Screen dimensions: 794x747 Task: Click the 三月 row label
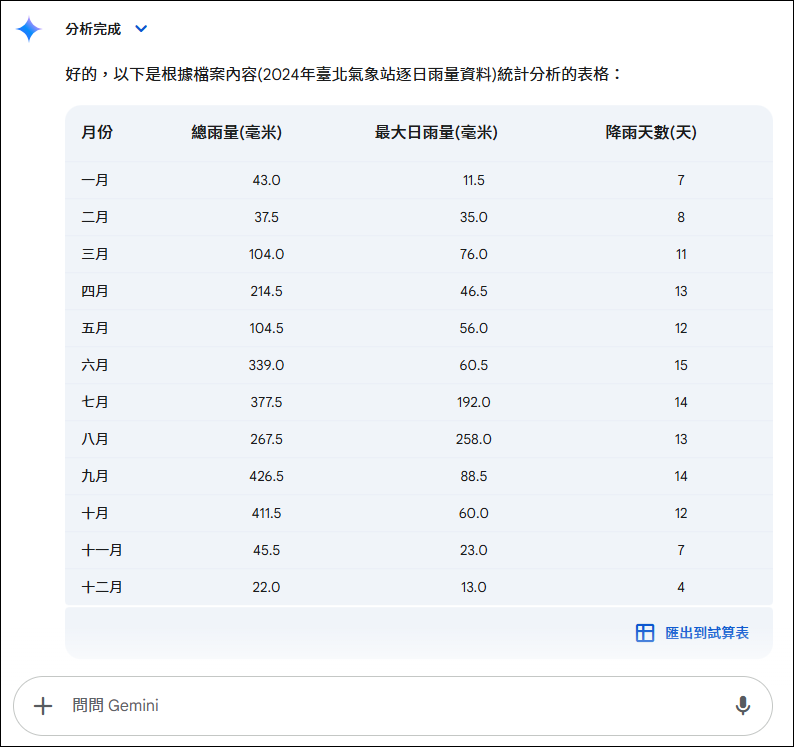(x=95, y=254)
